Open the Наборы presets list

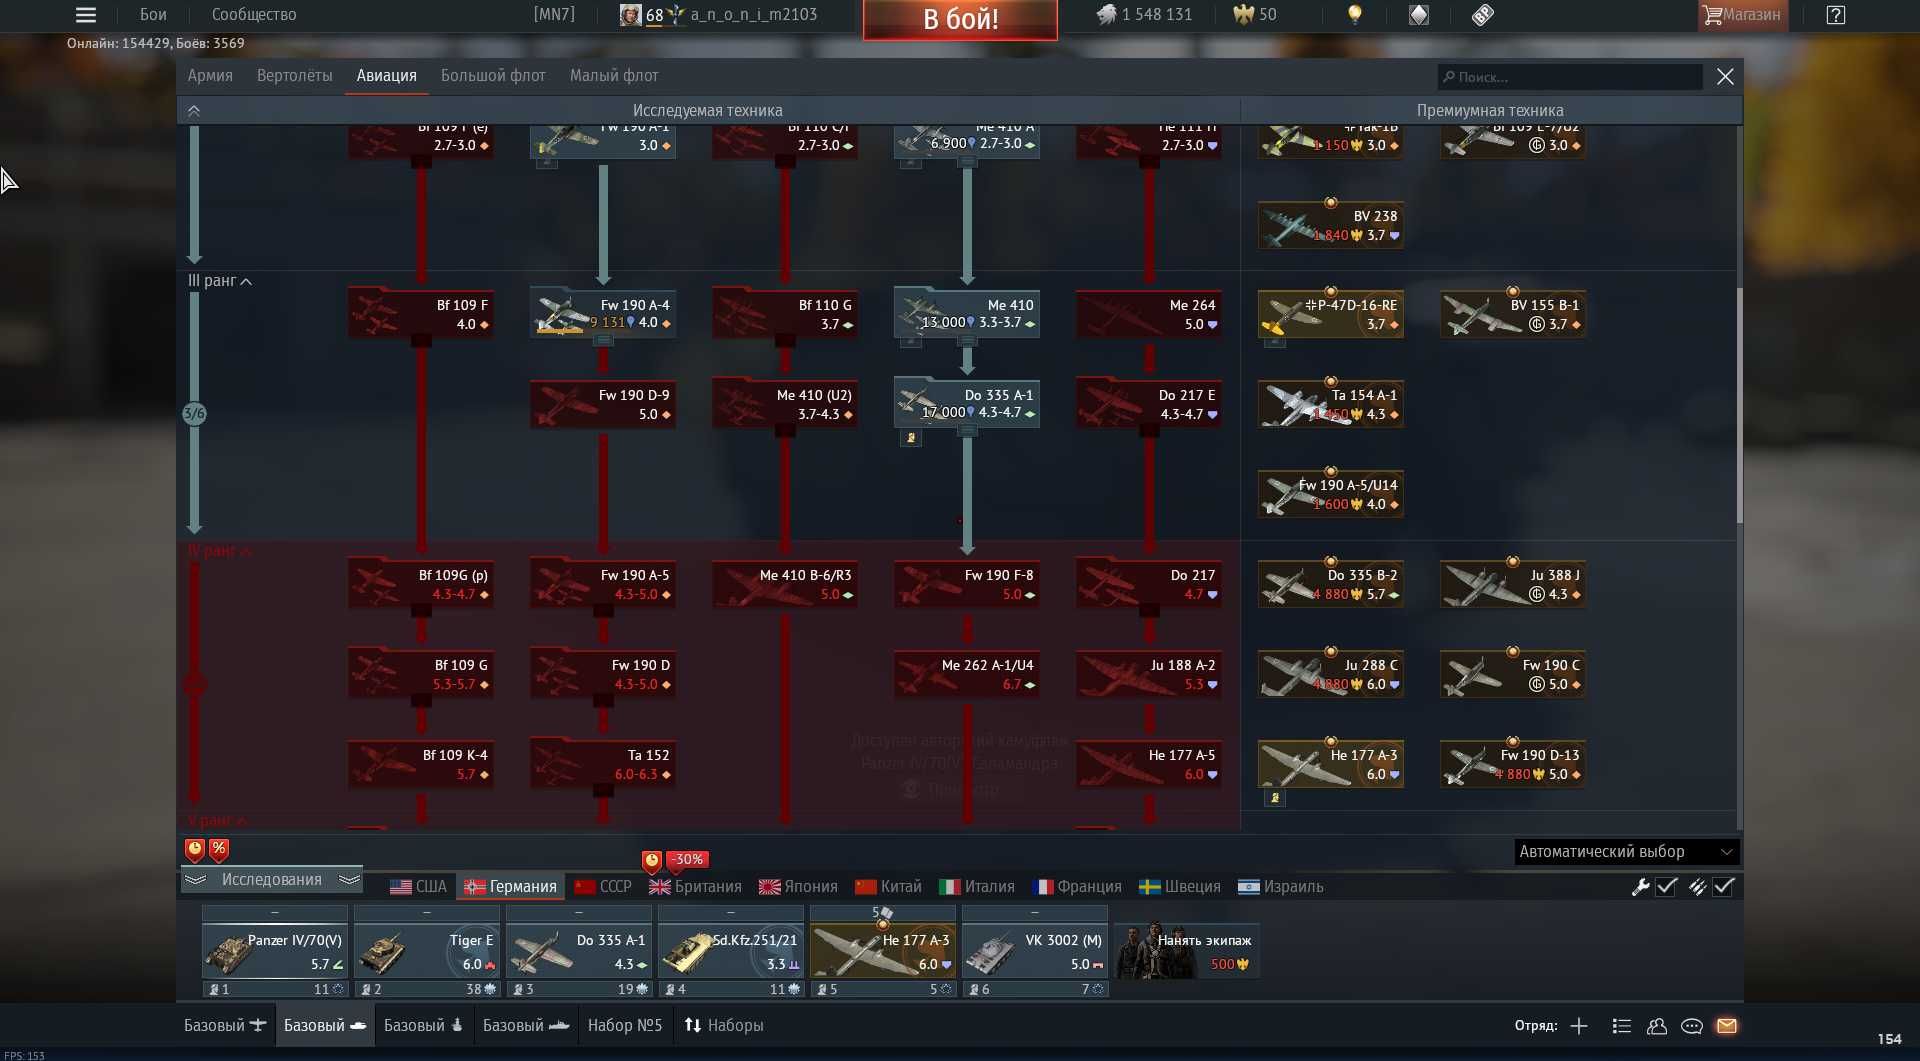click(x=723, y=1026)
